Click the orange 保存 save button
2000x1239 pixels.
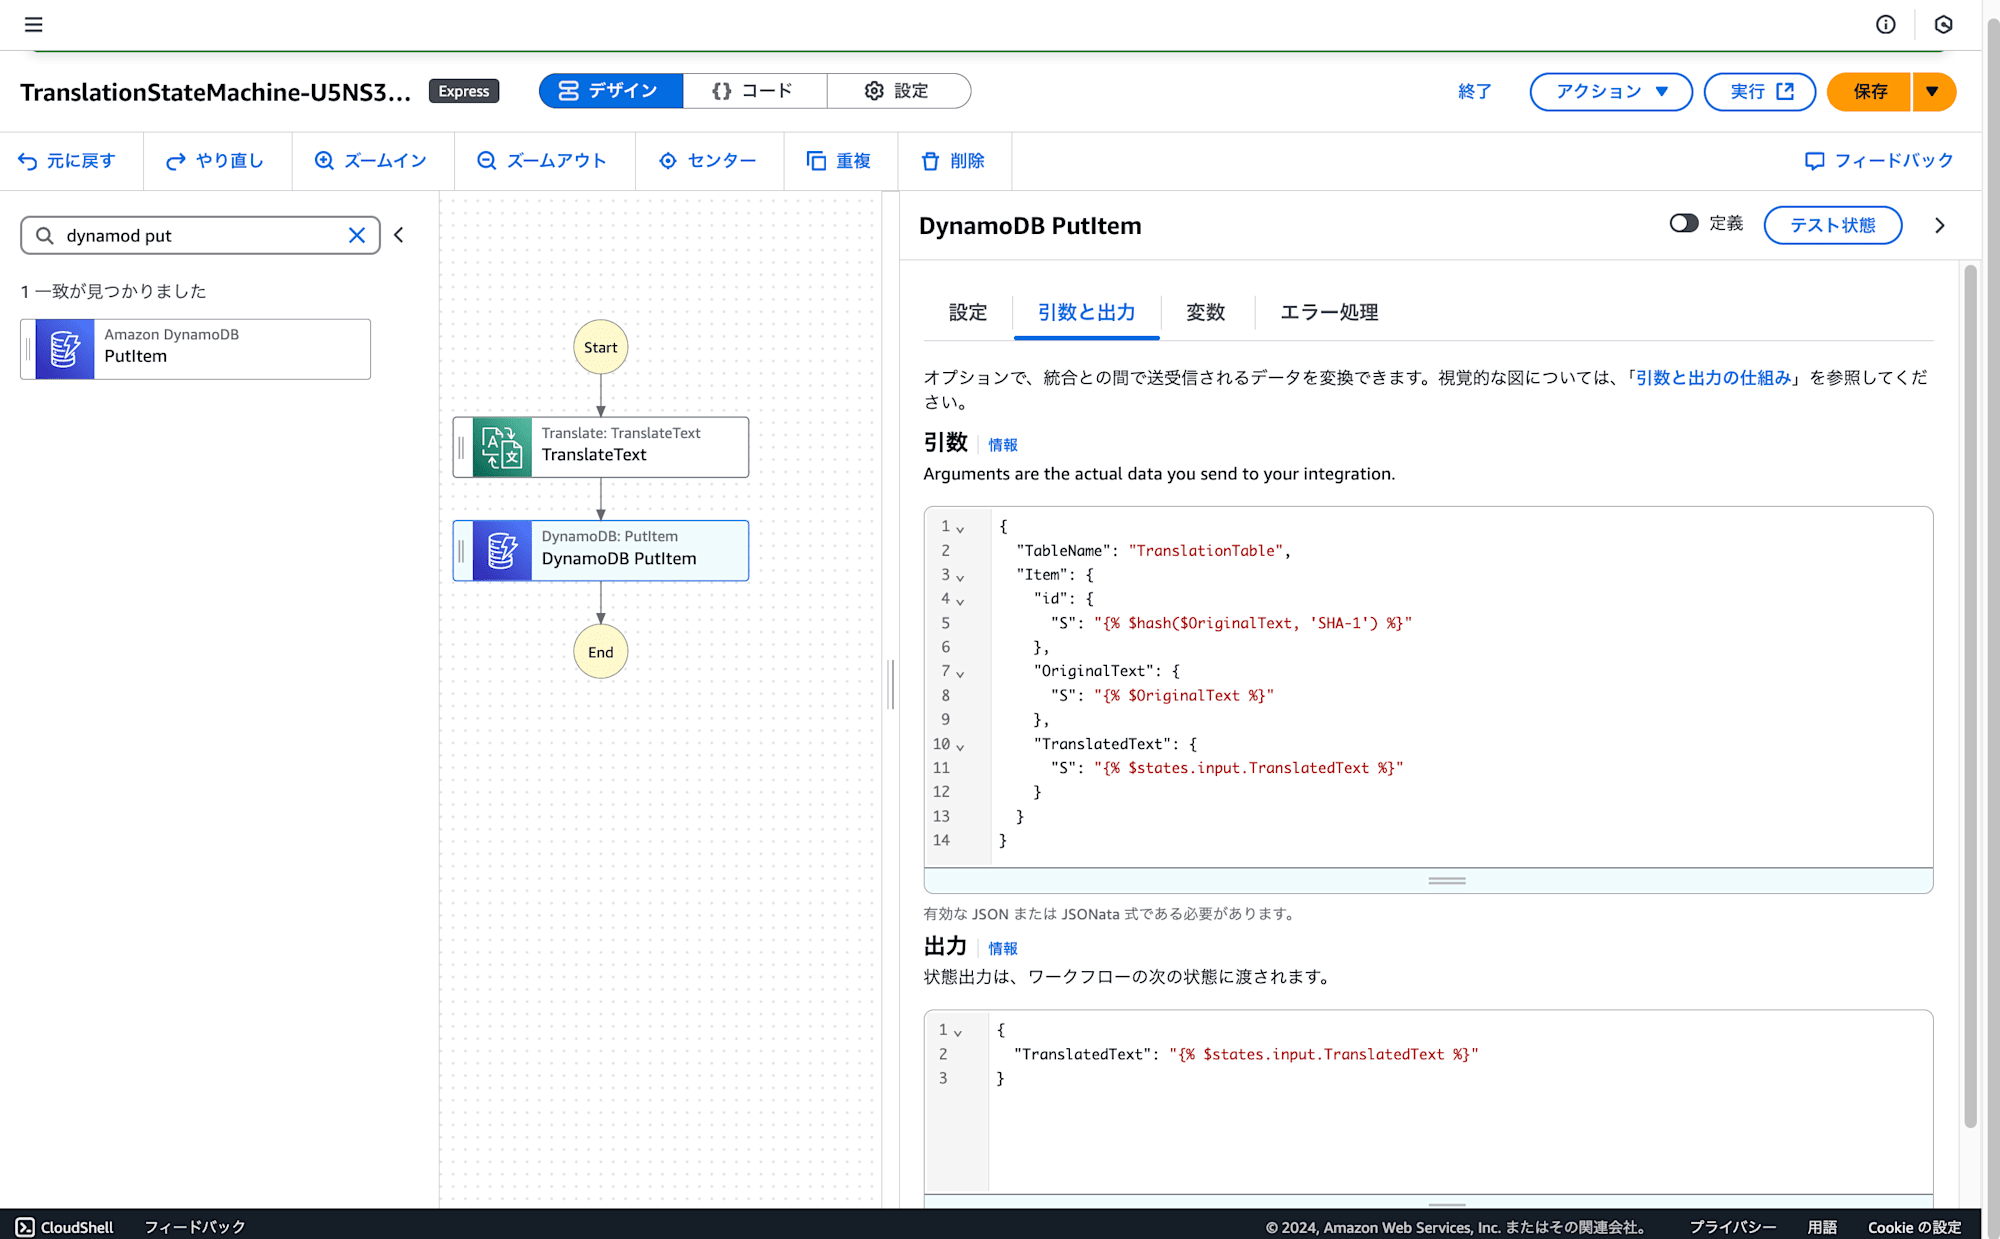1869,91
